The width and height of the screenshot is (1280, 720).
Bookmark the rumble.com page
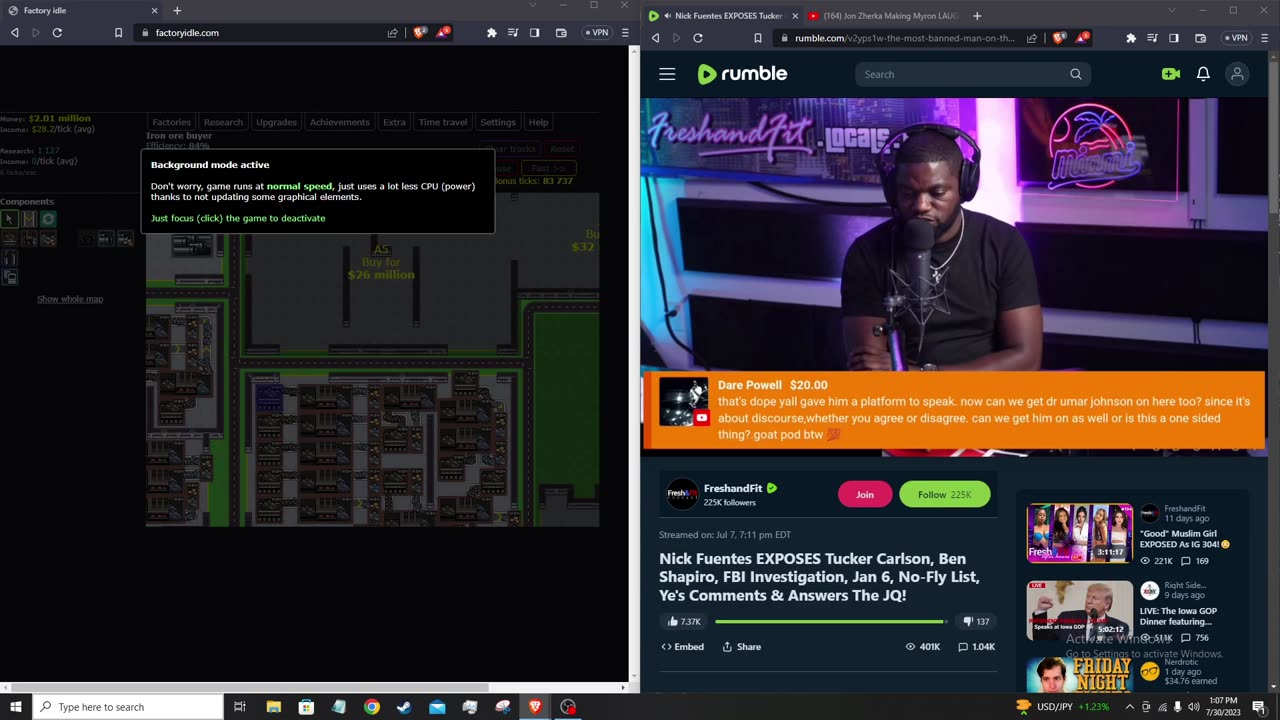[758, 38]
